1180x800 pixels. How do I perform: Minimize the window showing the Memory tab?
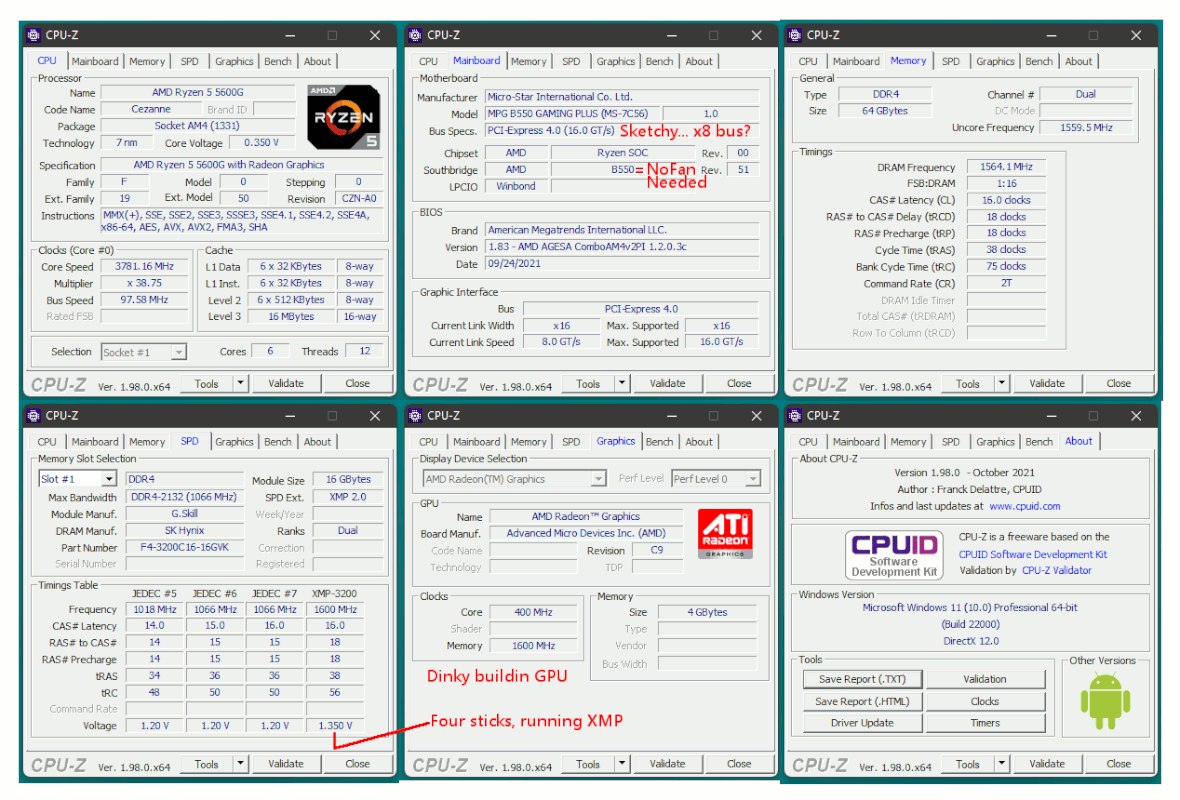[x=1051, y=35]
